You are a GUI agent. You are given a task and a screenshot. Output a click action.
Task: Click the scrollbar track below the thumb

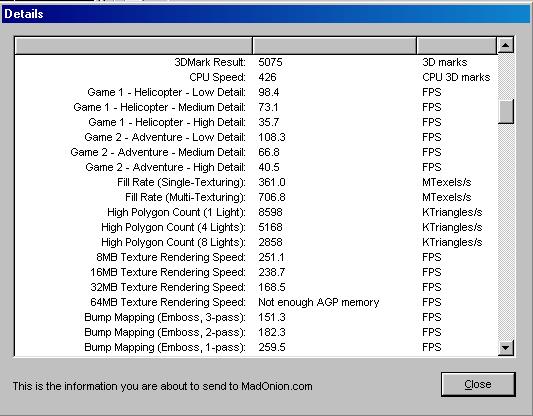click(x=505, y=231)
